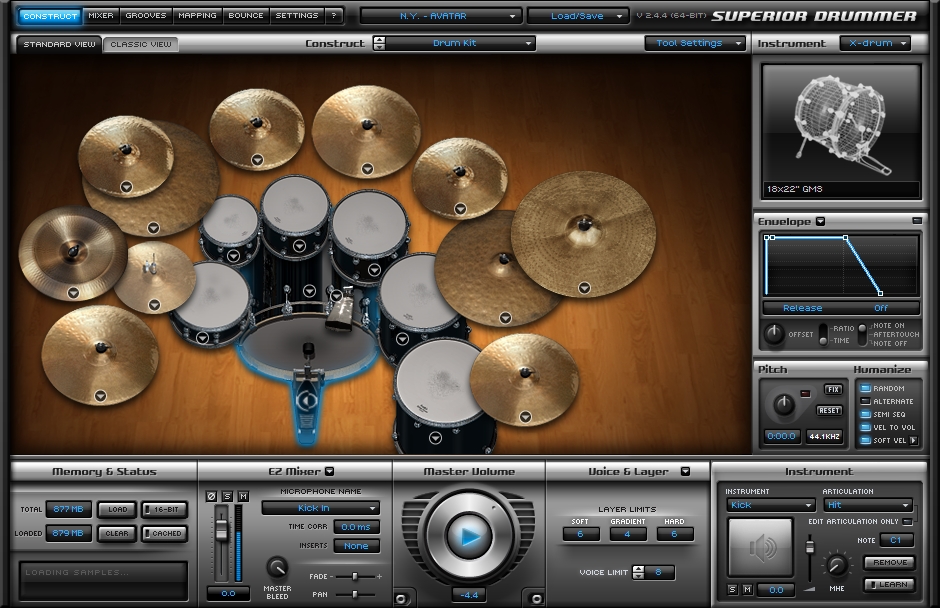Screen dimensions: 940x608
Task: Open the Kick instrument selector dropdown
Action: 770,505
